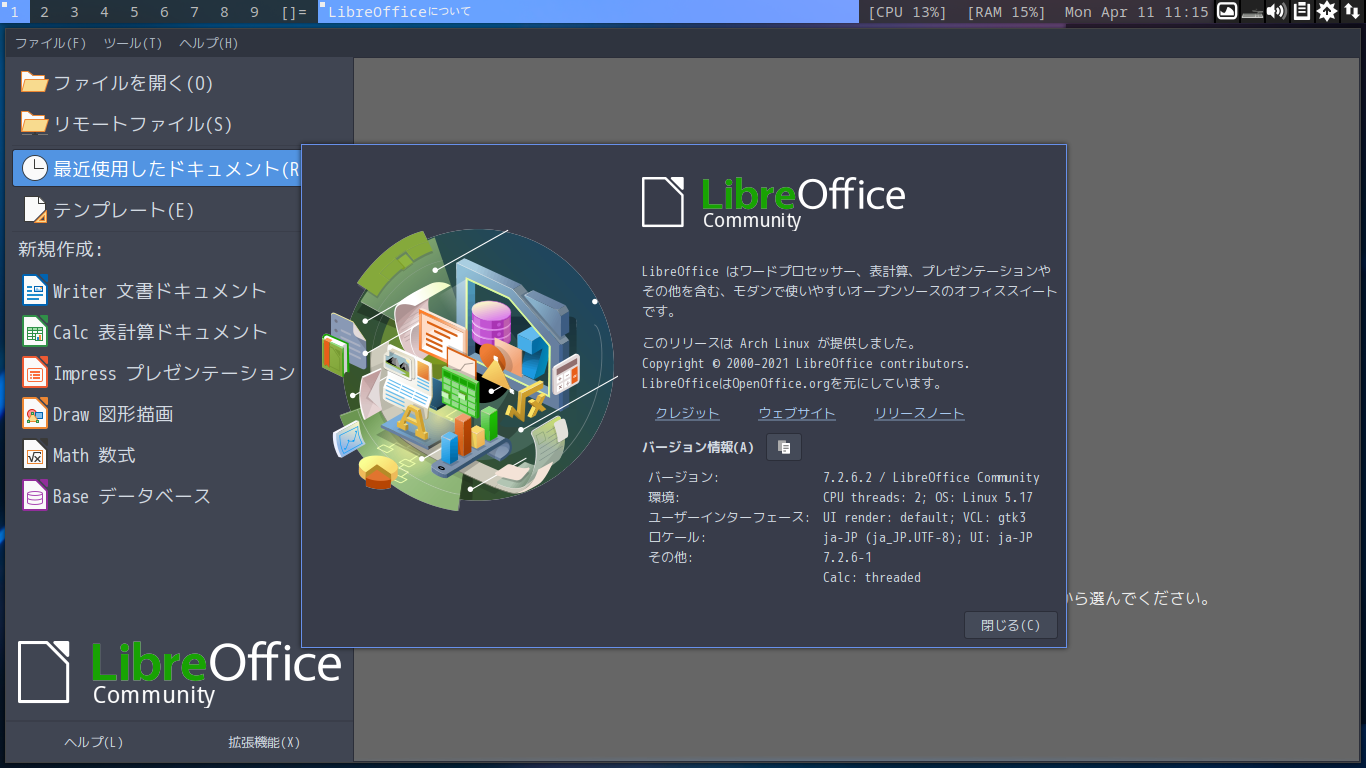The height and width of the screenshot is (768, 1366).
Task: Click the version text 7.2.6.2 / LibreOffice Community
Action: pos(931,477)
